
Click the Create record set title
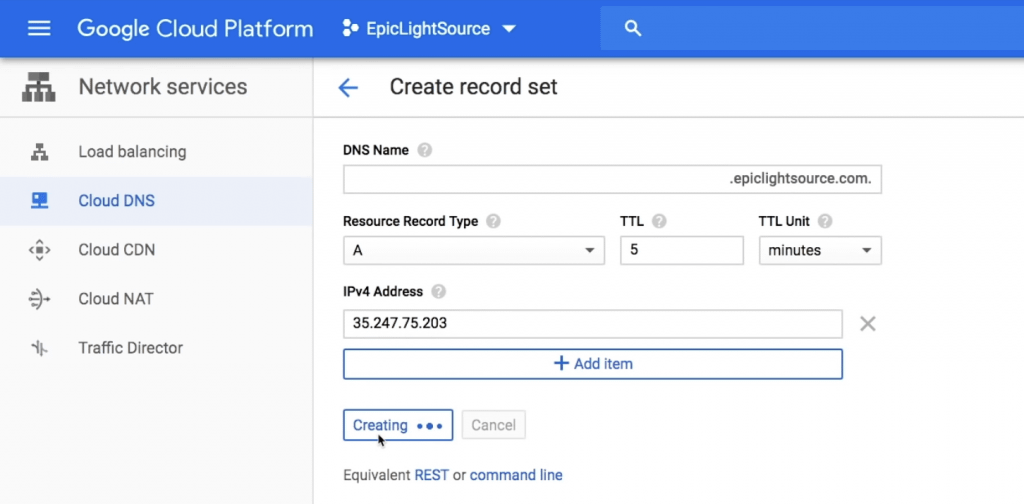473,87
